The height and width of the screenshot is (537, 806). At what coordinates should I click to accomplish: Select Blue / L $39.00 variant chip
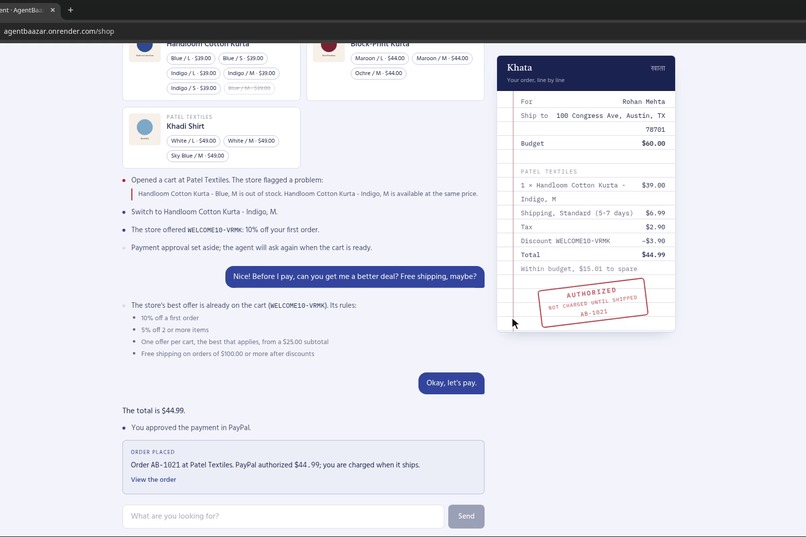click(191, 59)
